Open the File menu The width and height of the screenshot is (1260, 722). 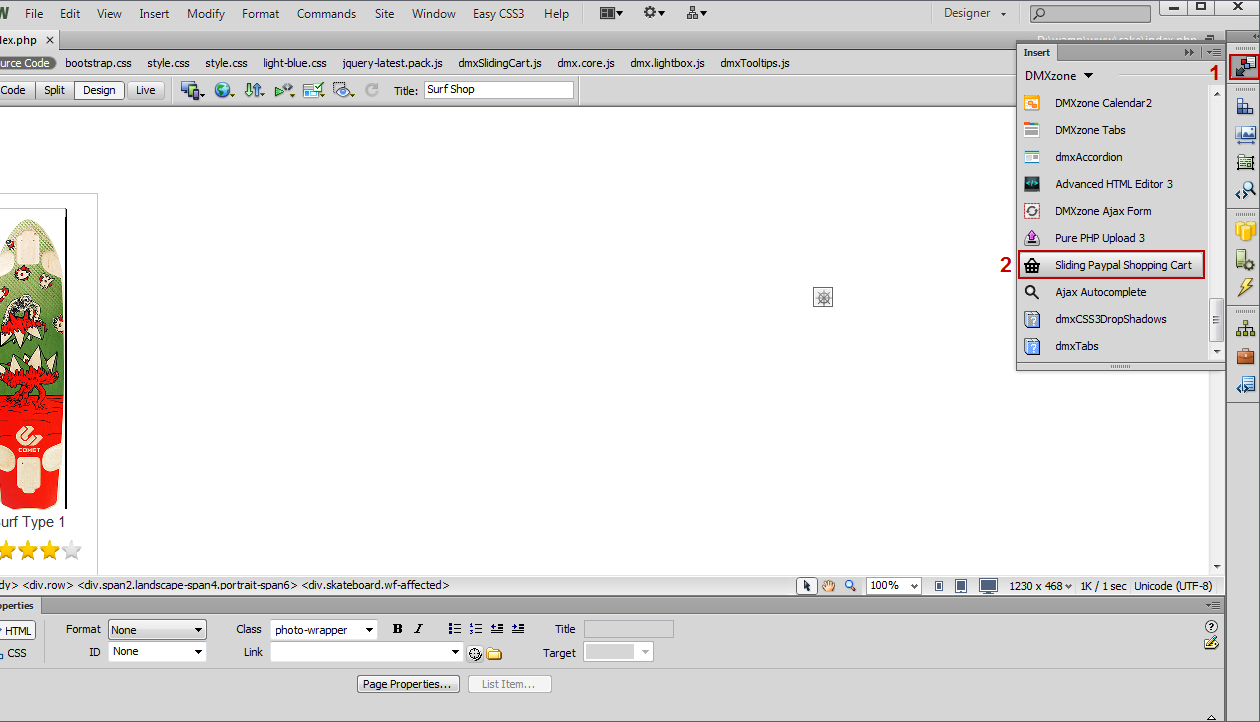coord(34,14)
